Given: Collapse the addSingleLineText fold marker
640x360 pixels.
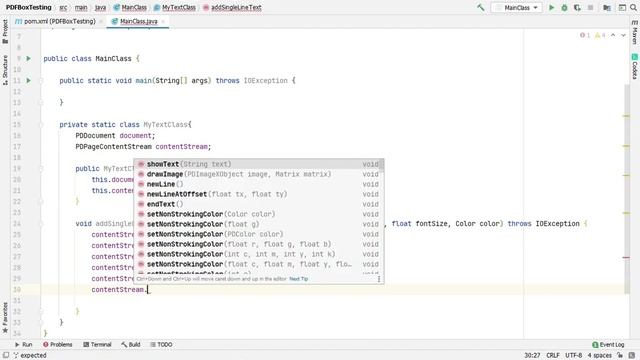Looking at the screenshot, I should (41, 224).
